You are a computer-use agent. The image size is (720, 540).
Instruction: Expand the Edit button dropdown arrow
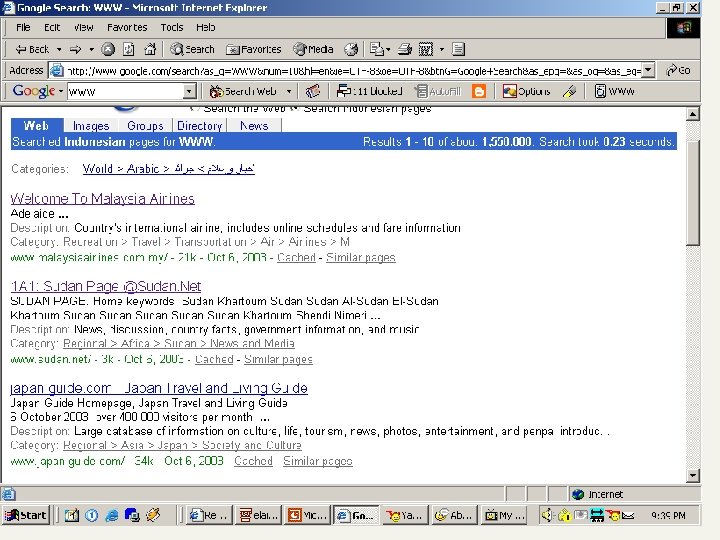[x=442, y=49]
